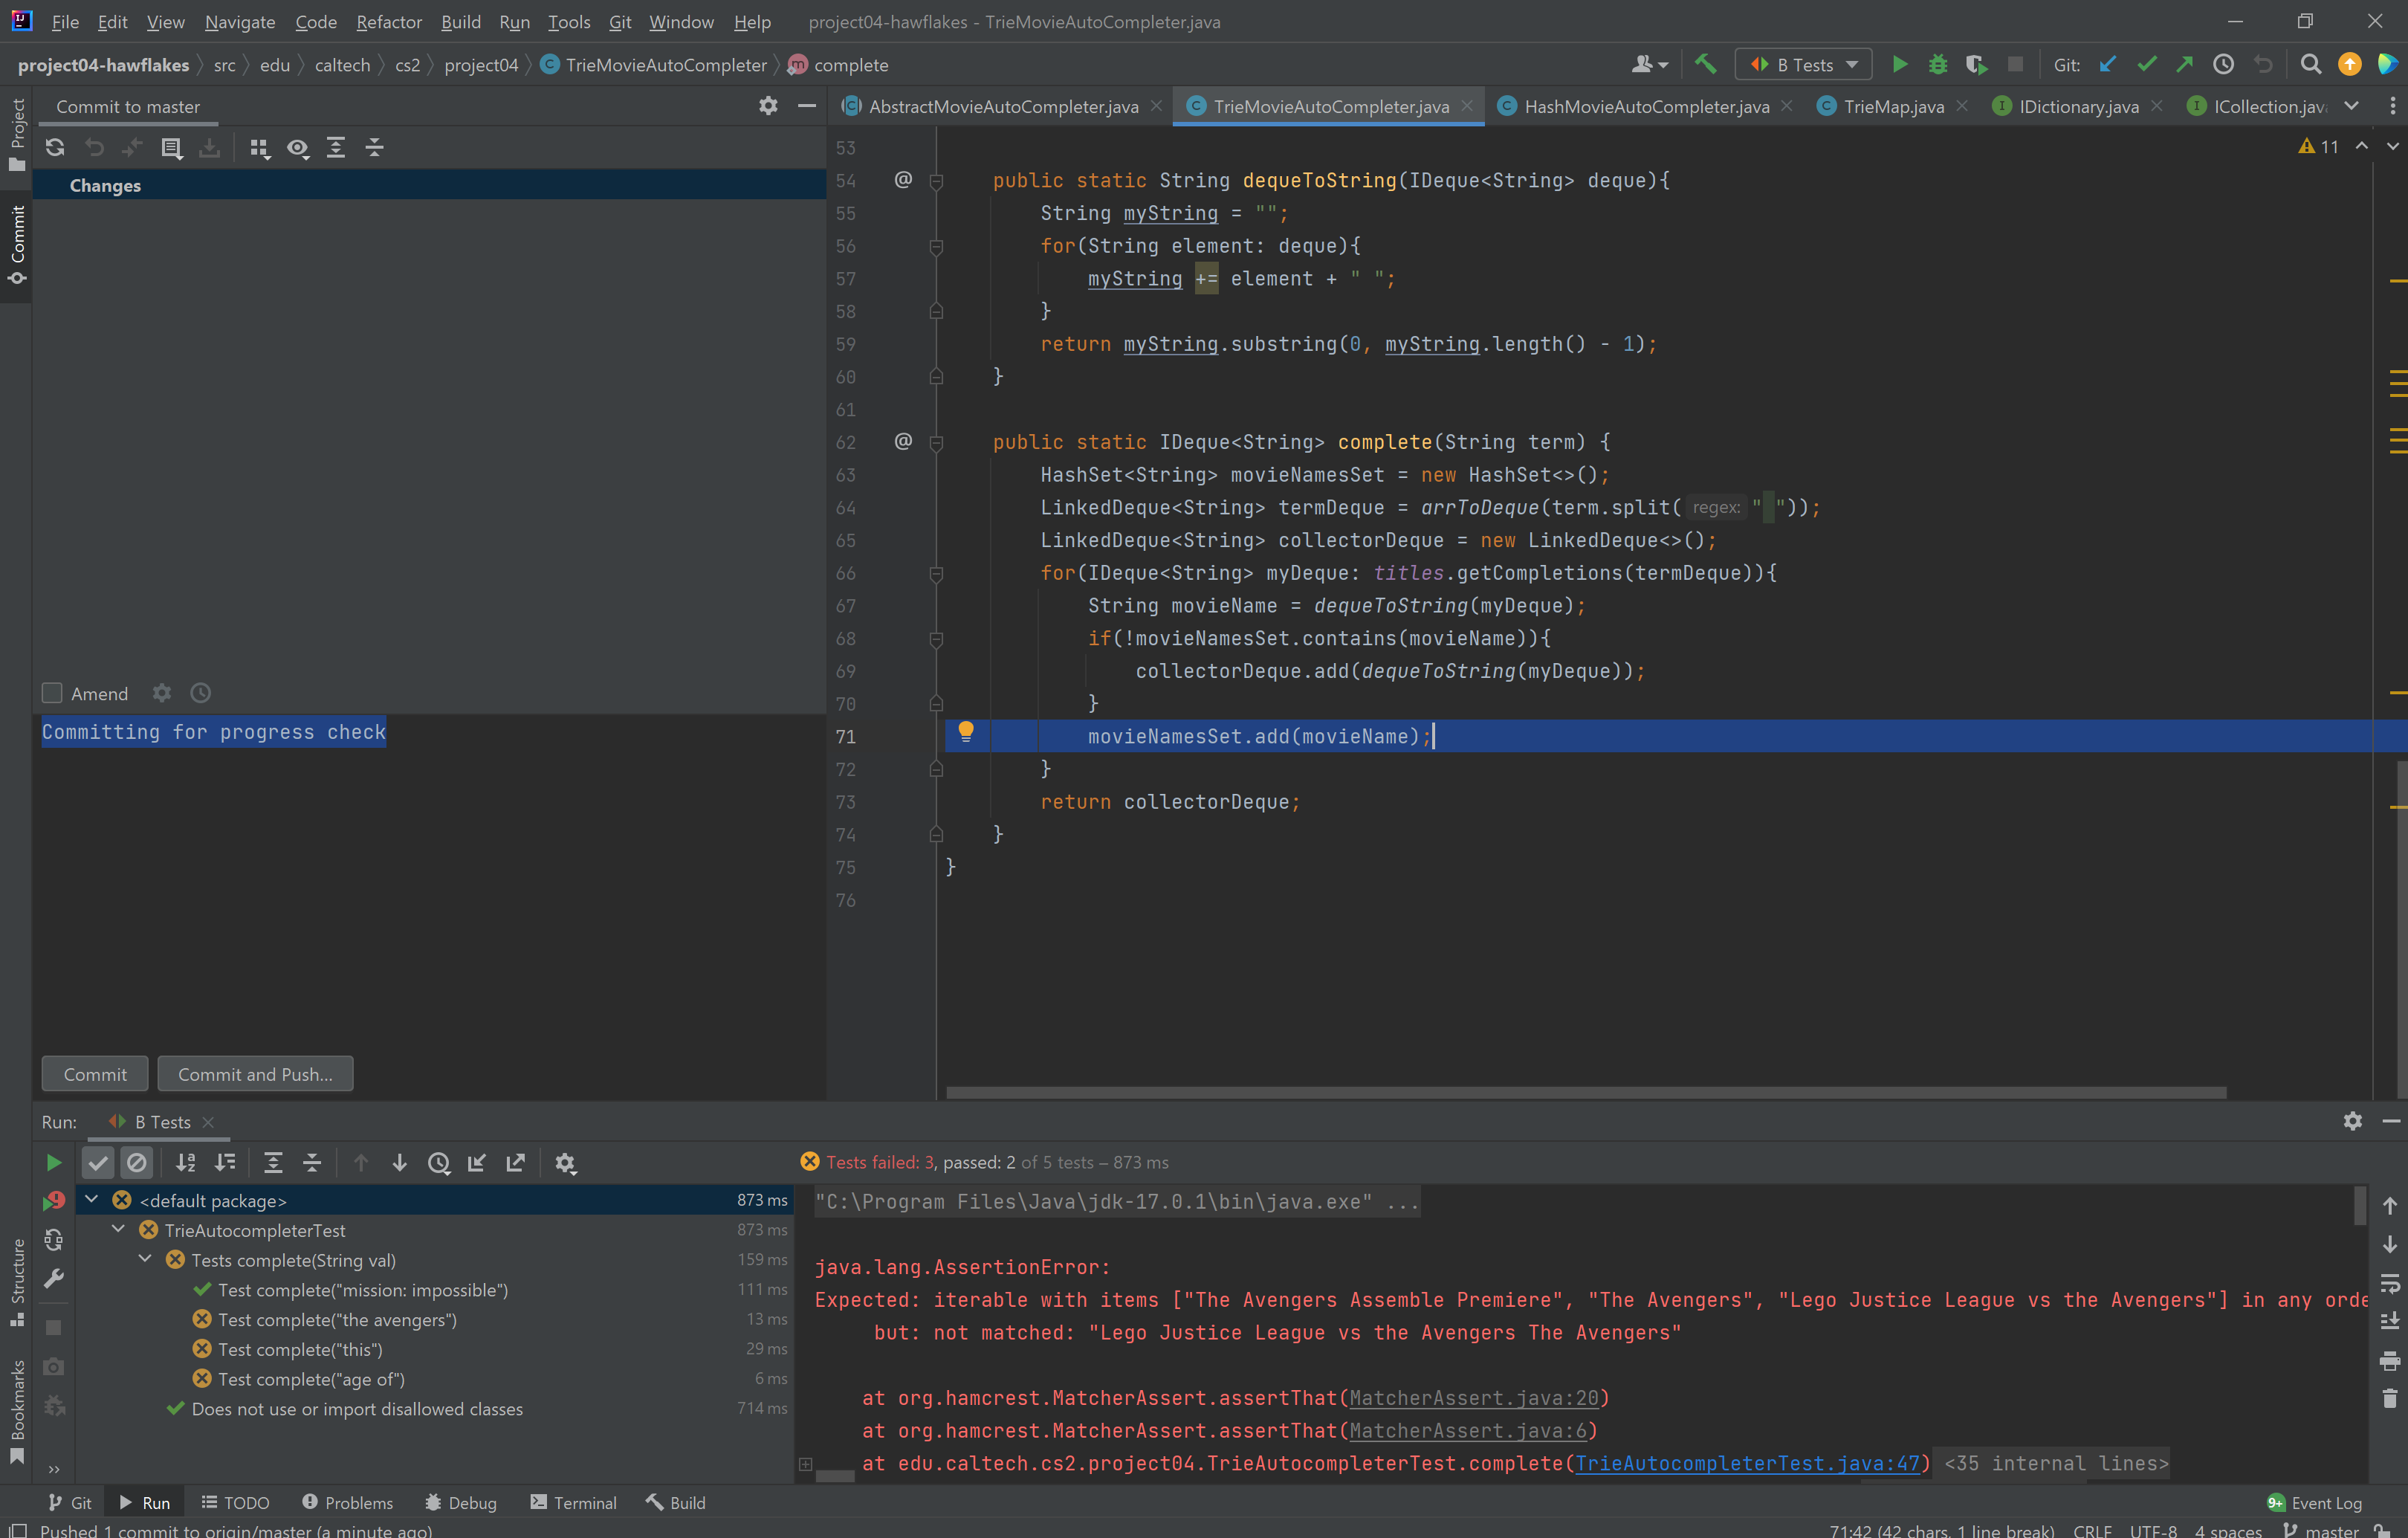Viewport: 2408px width, 1538px height.
Task: Open B Tests run configuration dropdown
Action: coord(1804,65)
